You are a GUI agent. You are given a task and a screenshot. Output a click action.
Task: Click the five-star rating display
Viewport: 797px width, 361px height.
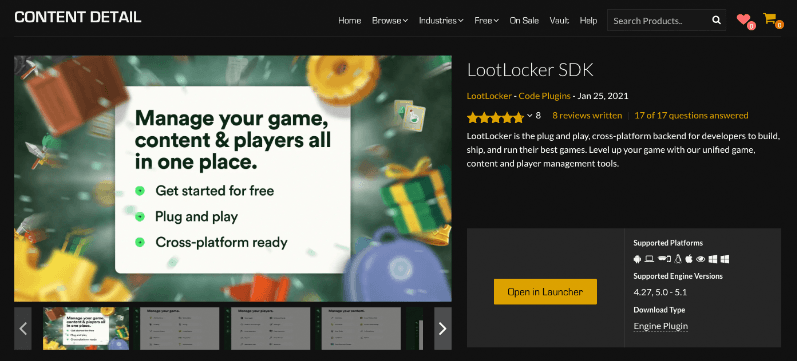tap(495, 117)
